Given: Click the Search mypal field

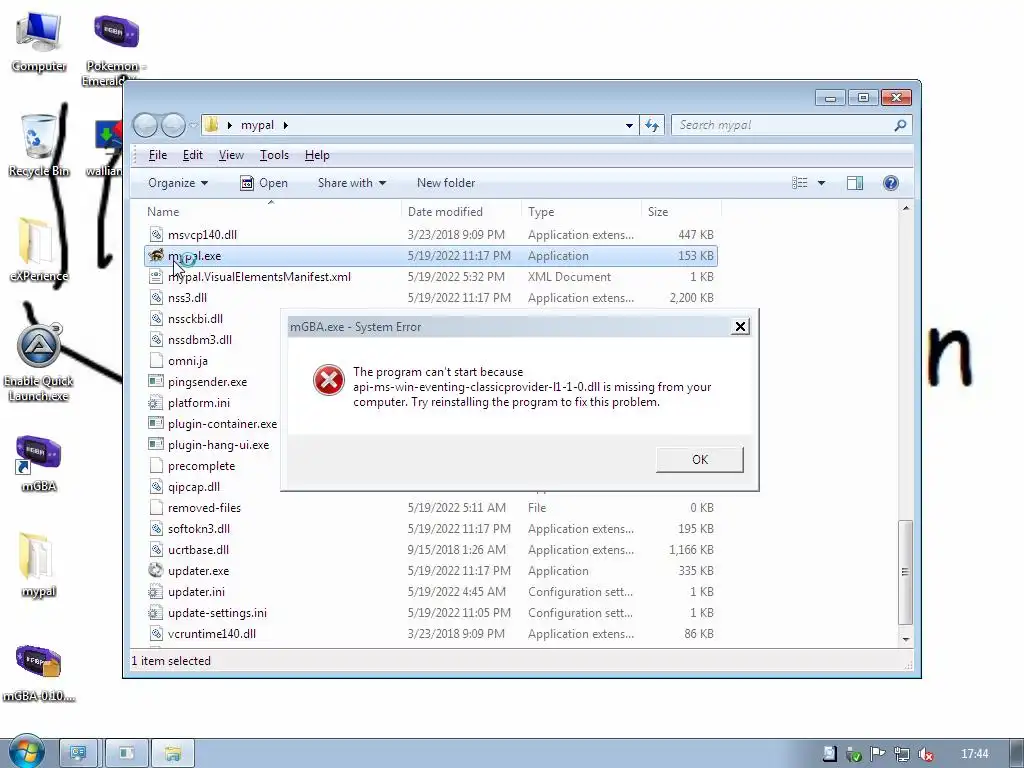Looking at the screenshot, I should (784, 125).
